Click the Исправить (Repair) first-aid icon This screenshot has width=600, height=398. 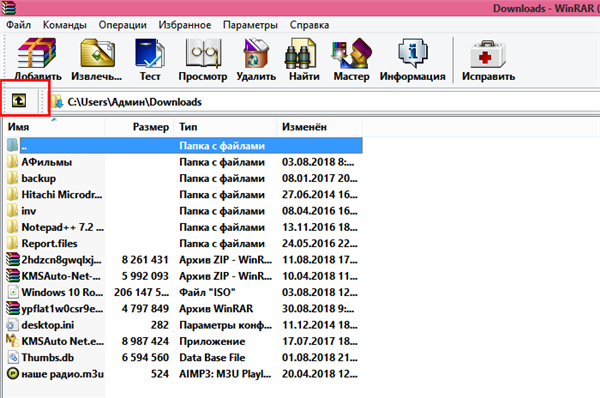point(488,54)
